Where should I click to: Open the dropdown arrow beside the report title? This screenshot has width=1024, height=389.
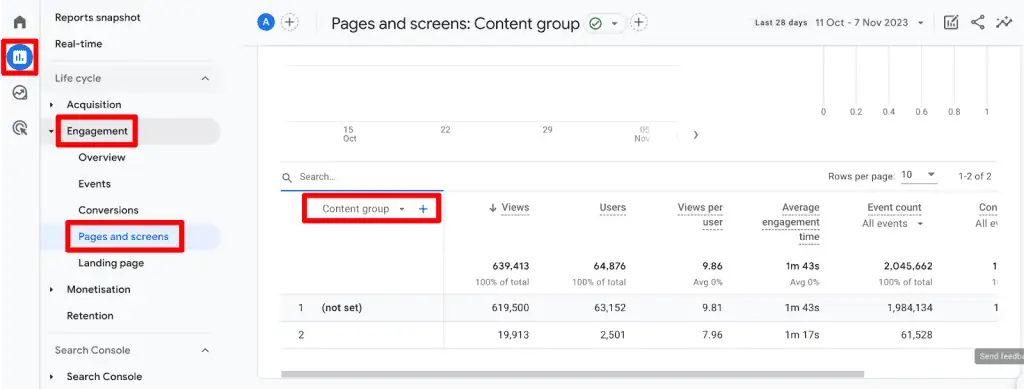[614, 23]
